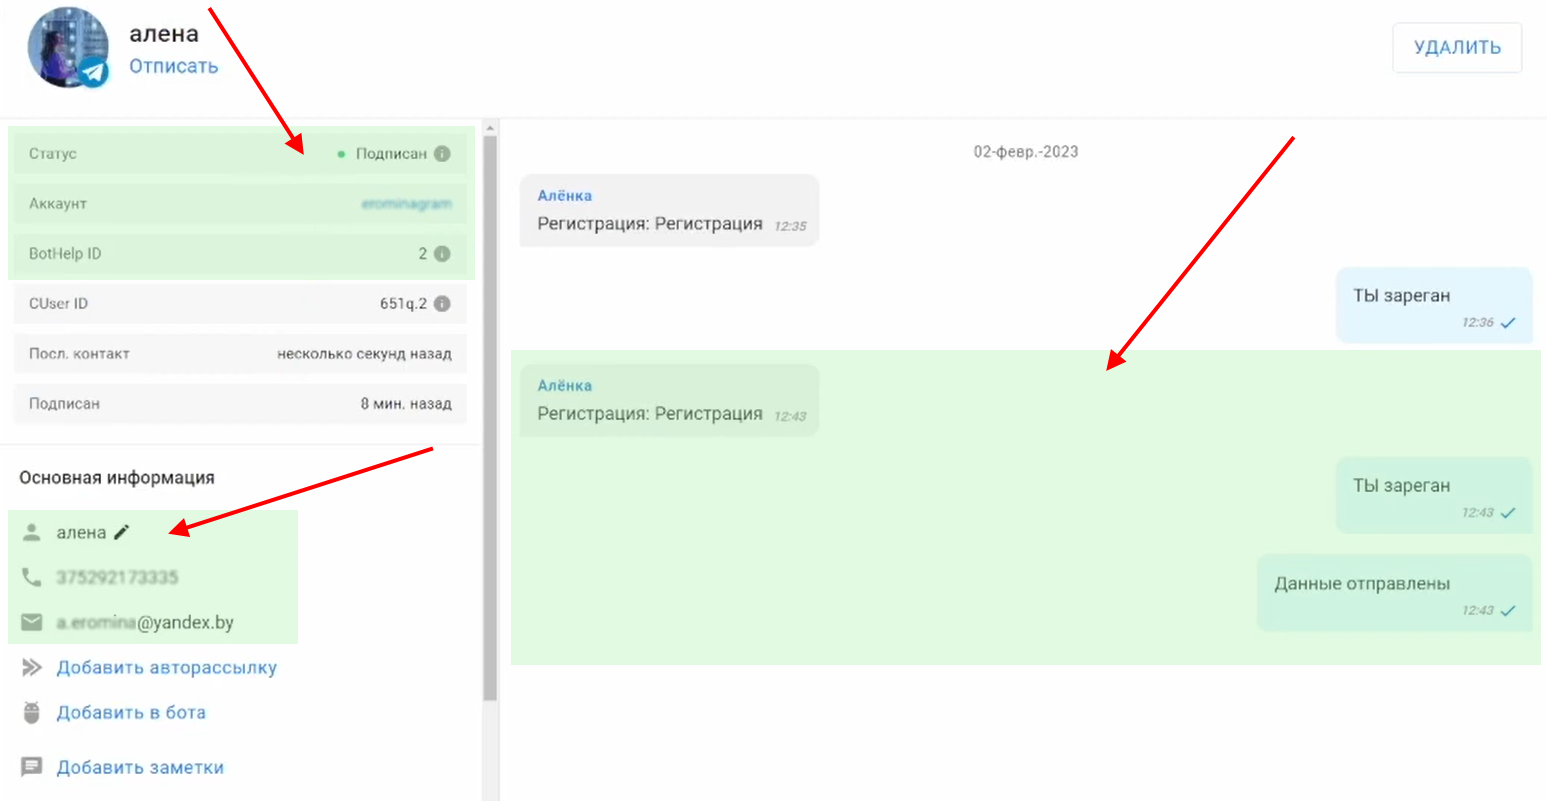This screenshot has height=801, width=1547.
Task: Open the Добавить авторассылку link
Action: click(166, 667)
